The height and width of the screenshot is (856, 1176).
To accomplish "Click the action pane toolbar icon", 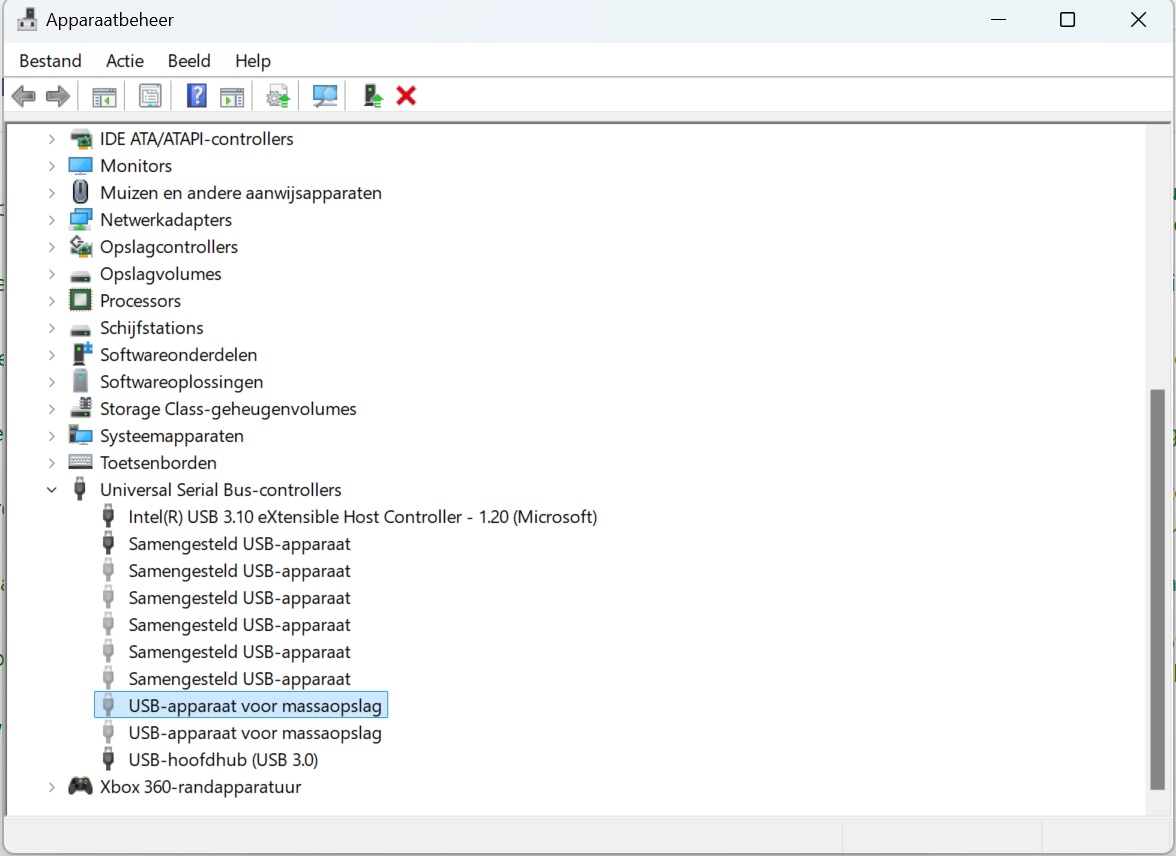I will (232, 97).
